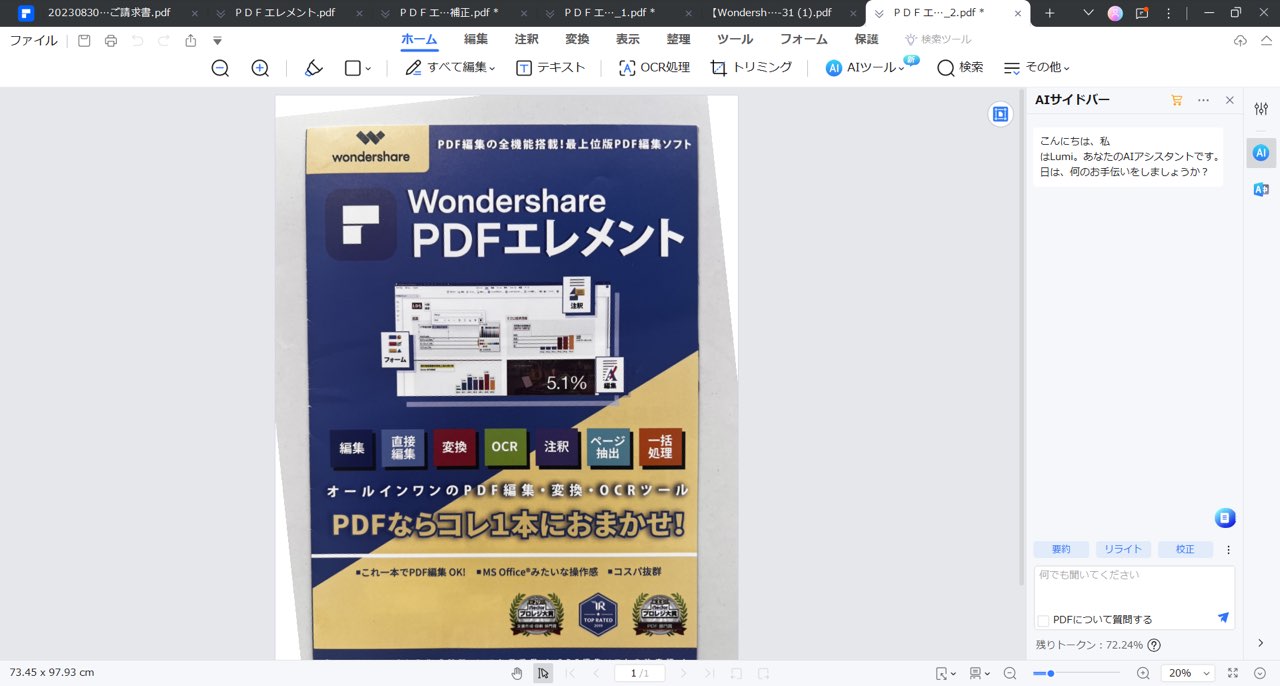Switch to the selection arrow mode in status bar

(x=543, y=673)
